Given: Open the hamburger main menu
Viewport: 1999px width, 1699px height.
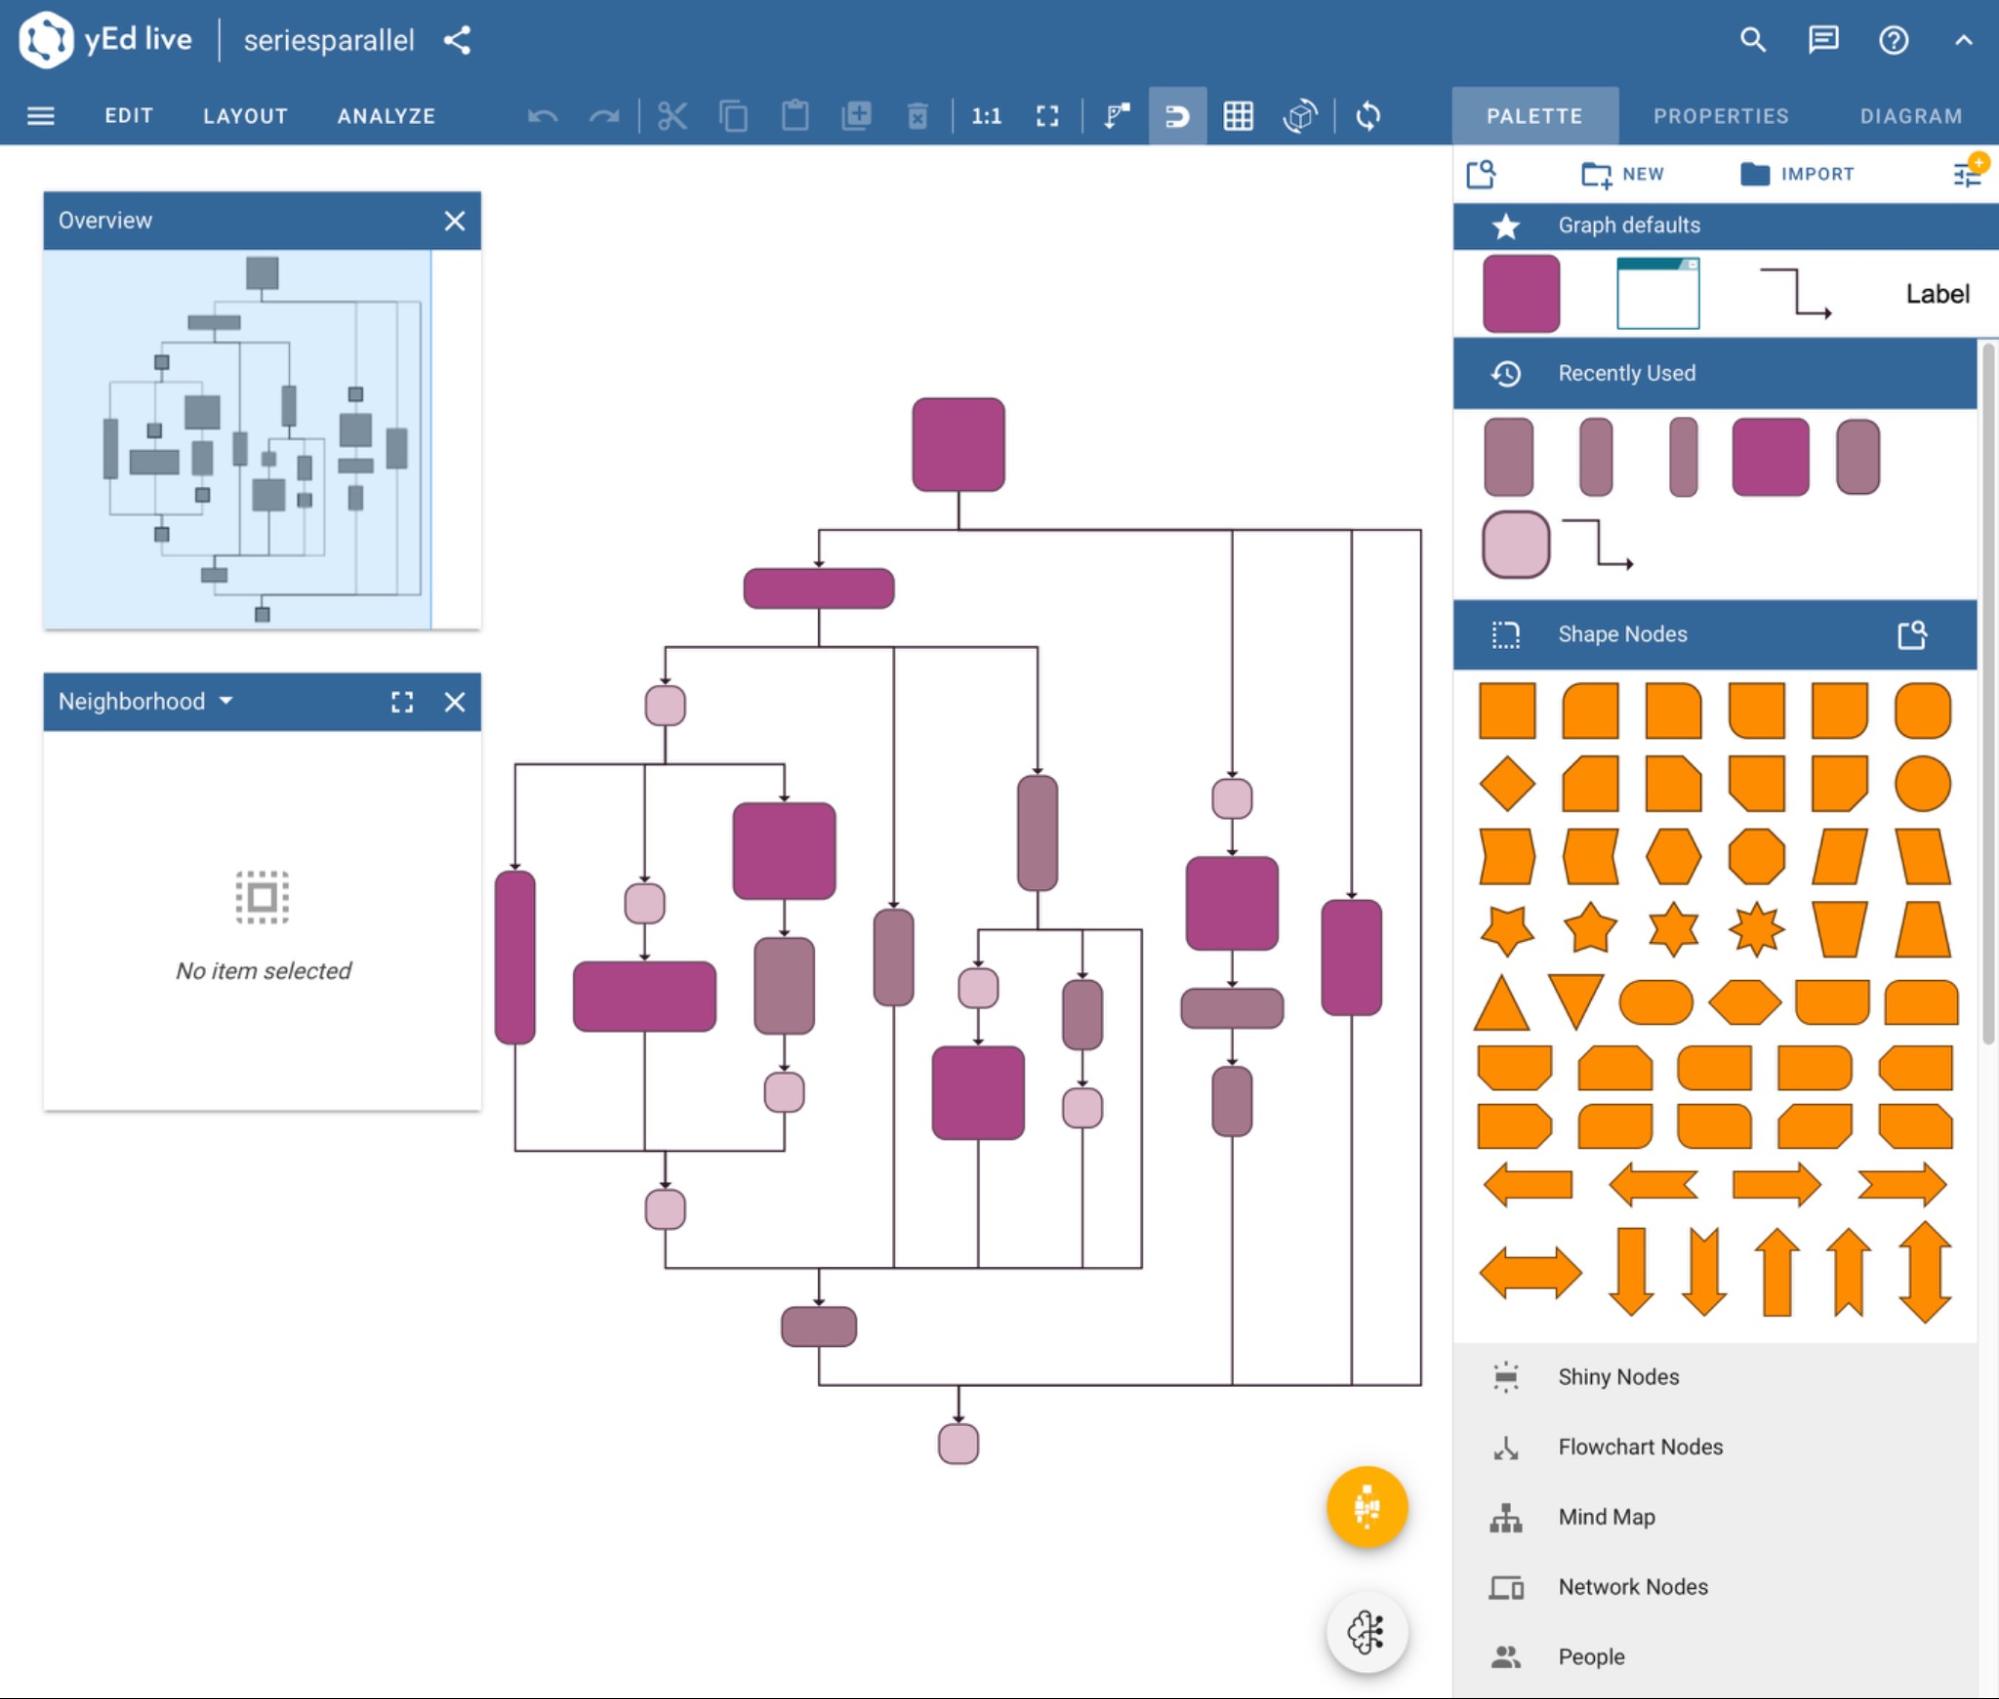Looking at the screenshot, I should [x=40, y=116].
